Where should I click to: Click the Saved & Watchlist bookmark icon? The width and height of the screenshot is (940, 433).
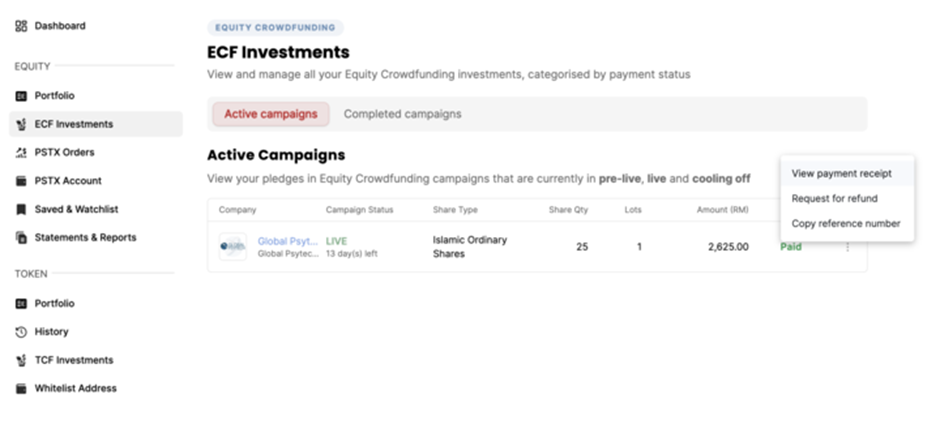coord(21,209)
